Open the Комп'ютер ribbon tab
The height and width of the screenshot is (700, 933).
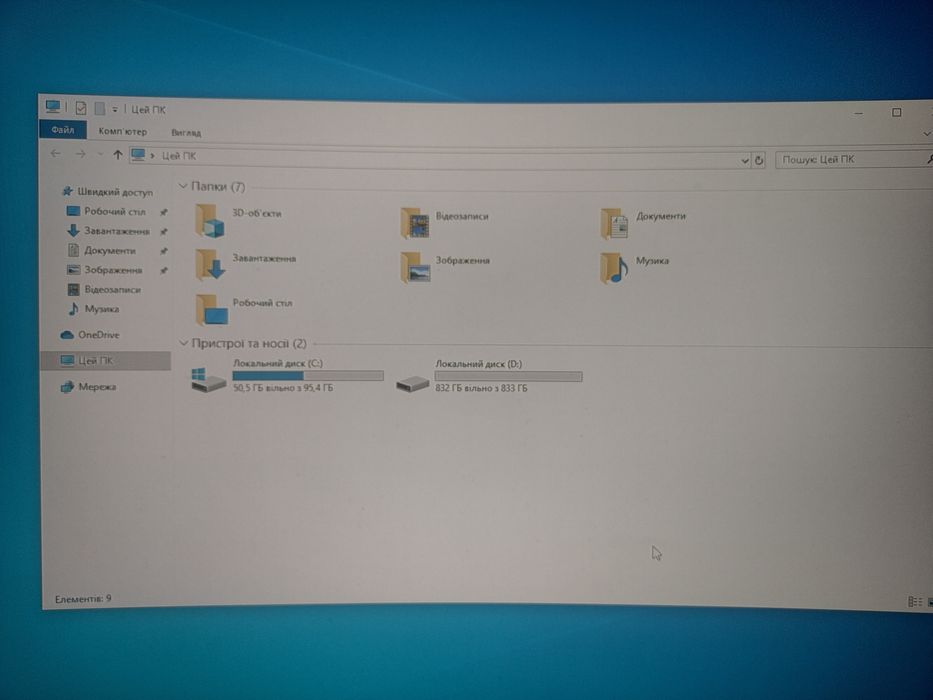click(x=123, y=131)
